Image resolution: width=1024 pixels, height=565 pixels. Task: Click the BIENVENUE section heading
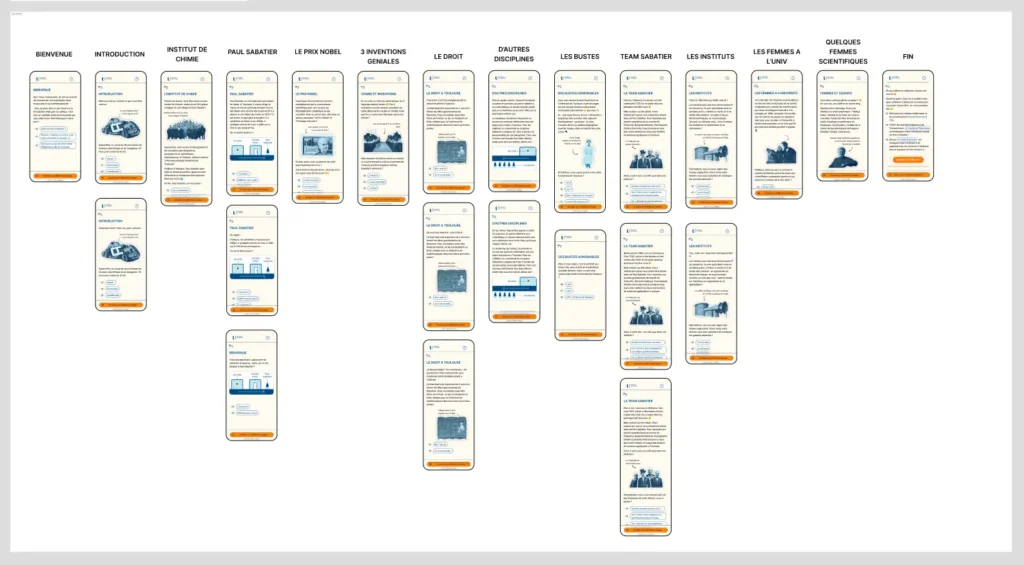[x=54, y=54]
